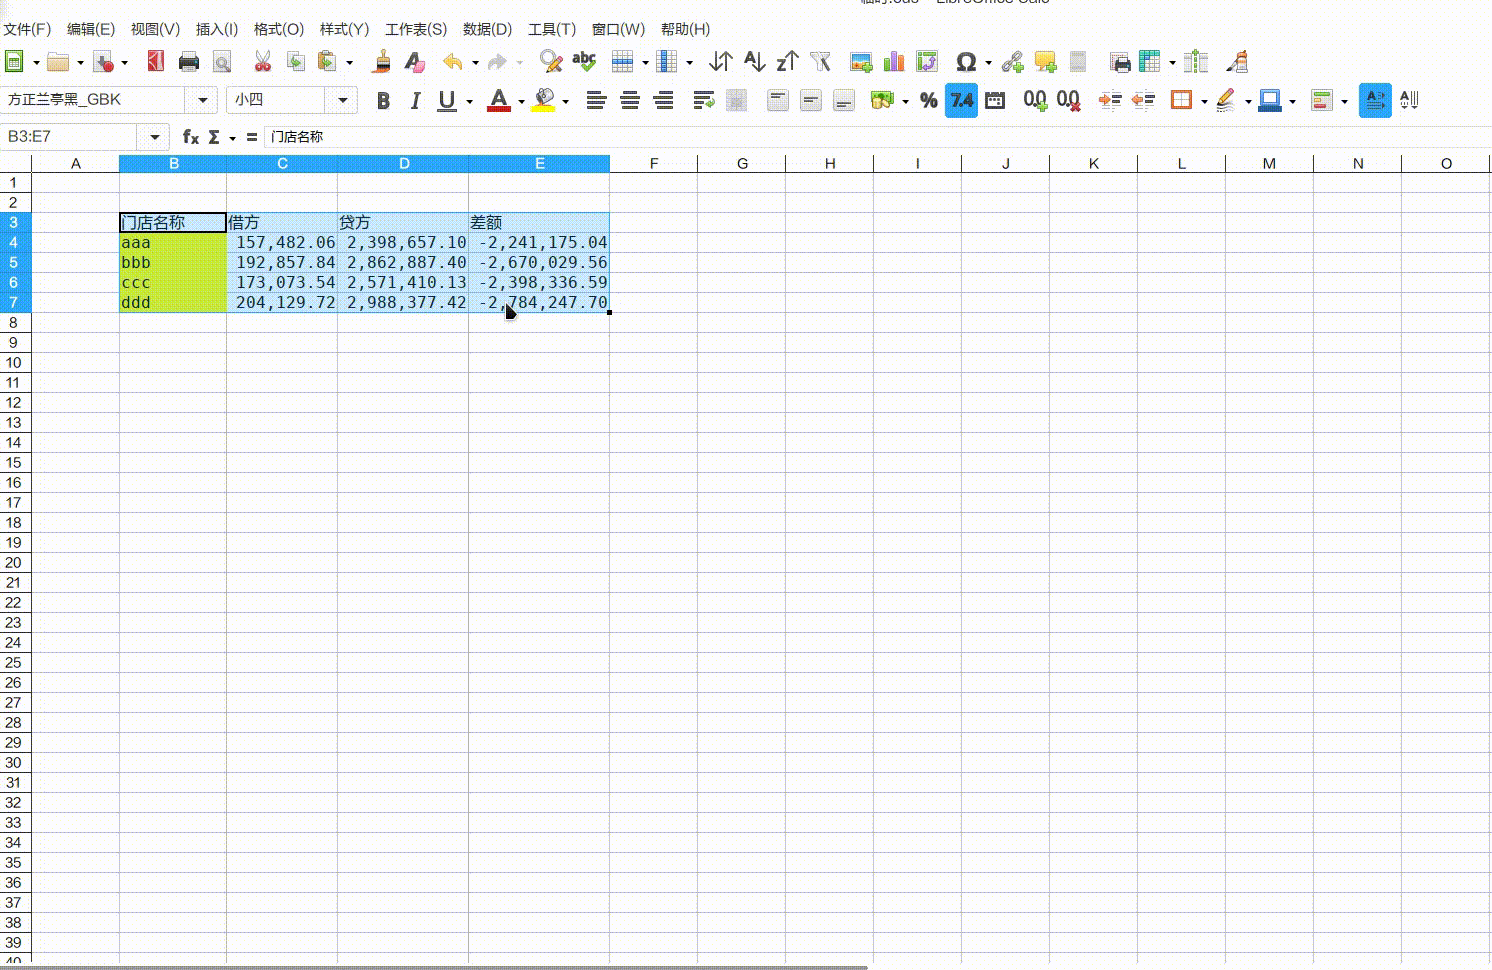Image resolution: width=1492 pixels, height=970 pixels.
Task: Click the Function Wizard fx button
Action: pyautogui.click(x=190, y=137)
